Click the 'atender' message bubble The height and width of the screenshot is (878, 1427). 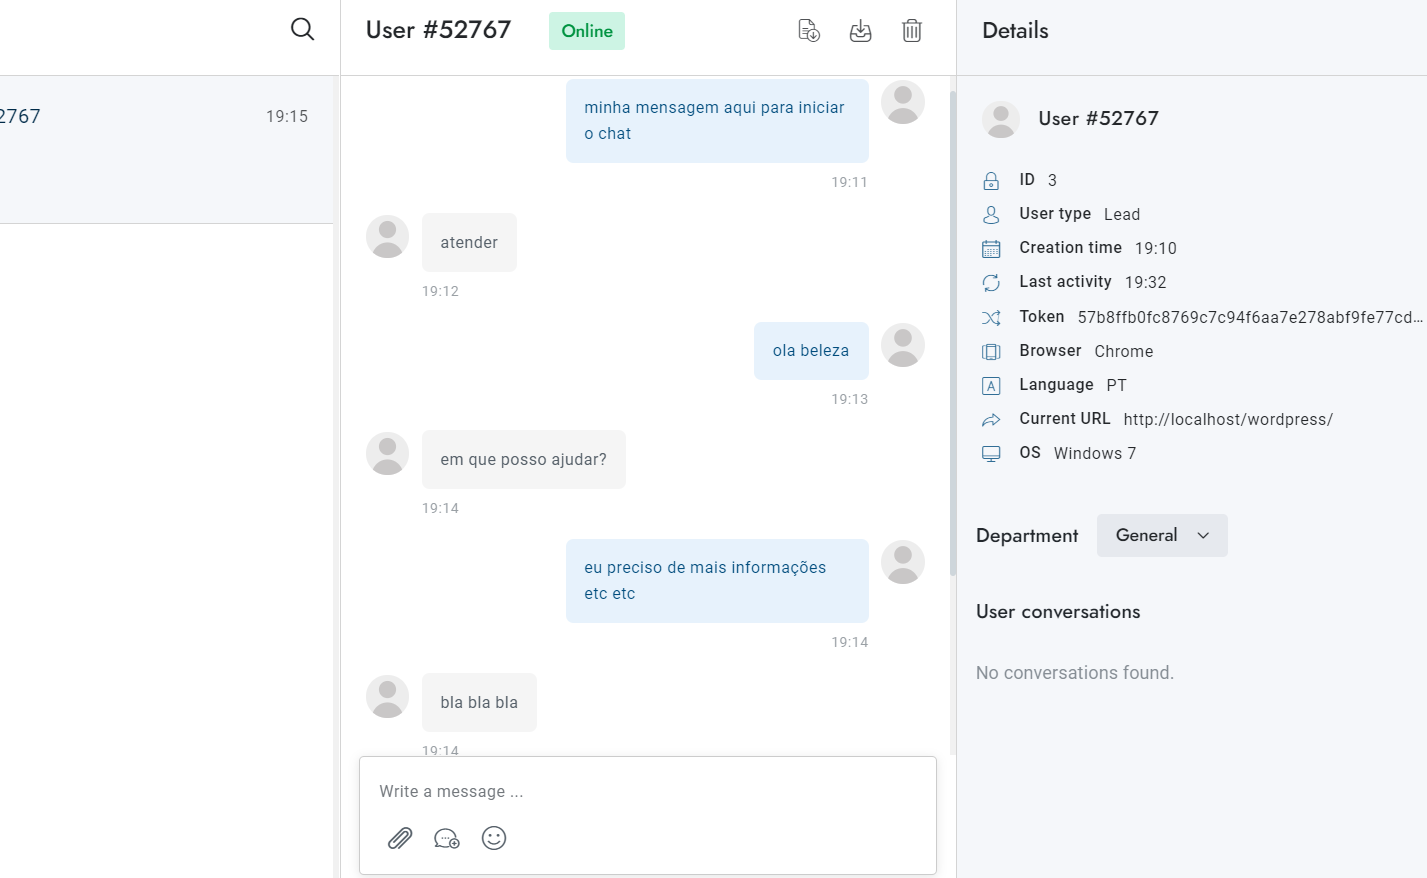tap(469, 242)
